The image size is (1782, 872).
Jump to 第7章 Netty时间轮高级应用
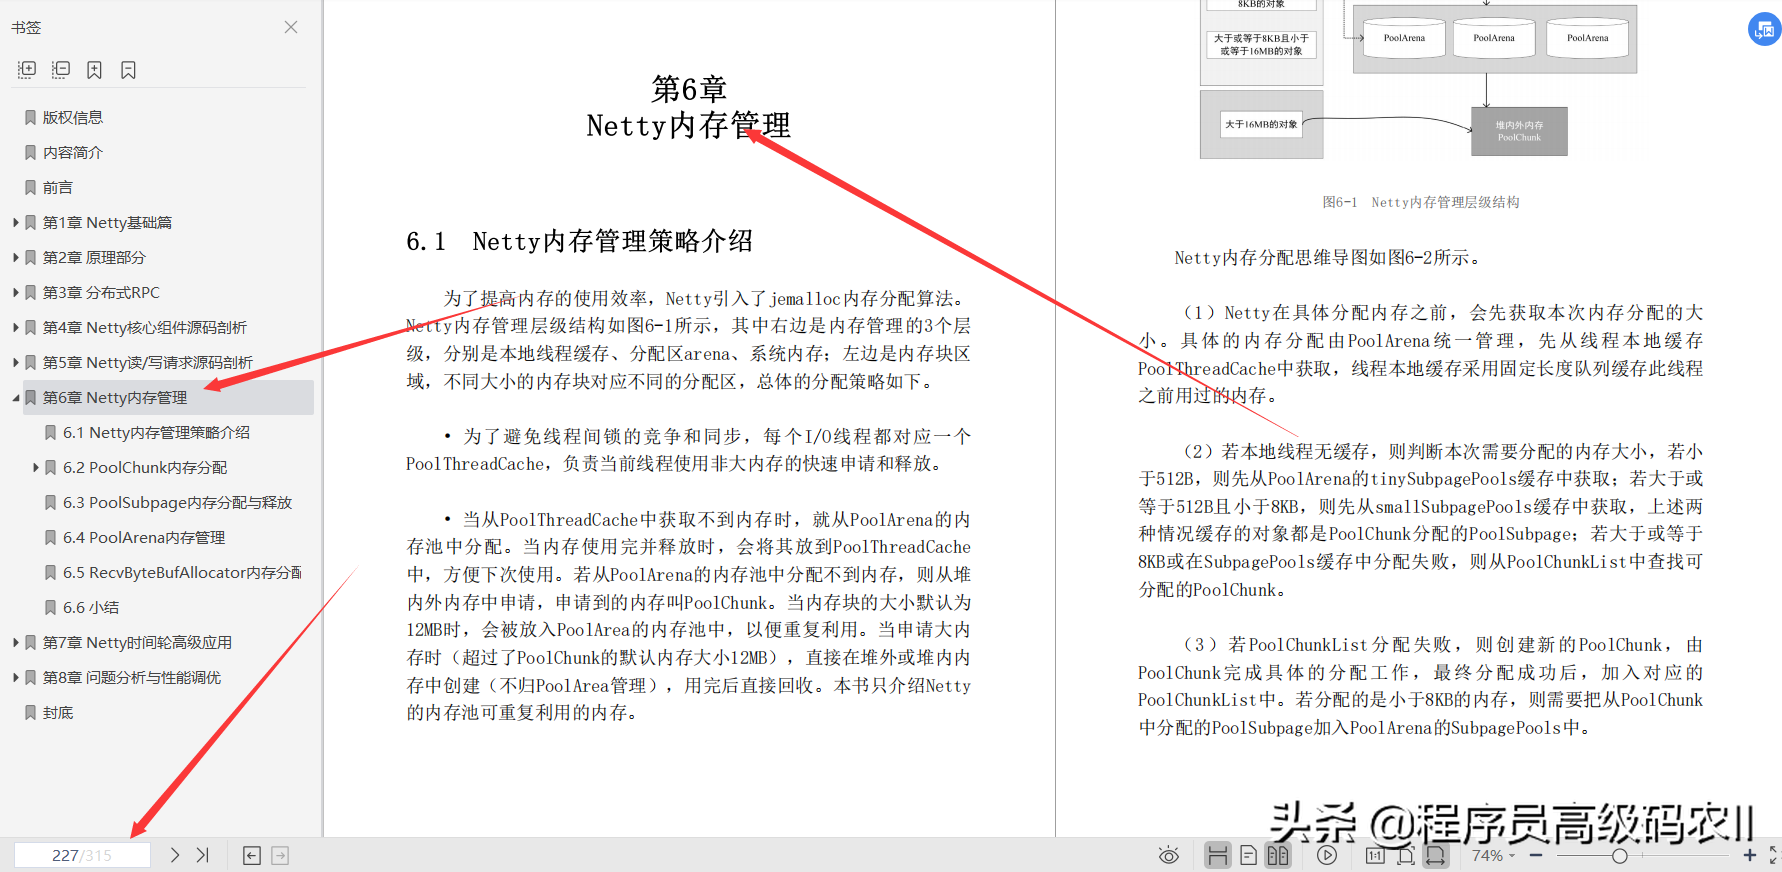(137, 642)
